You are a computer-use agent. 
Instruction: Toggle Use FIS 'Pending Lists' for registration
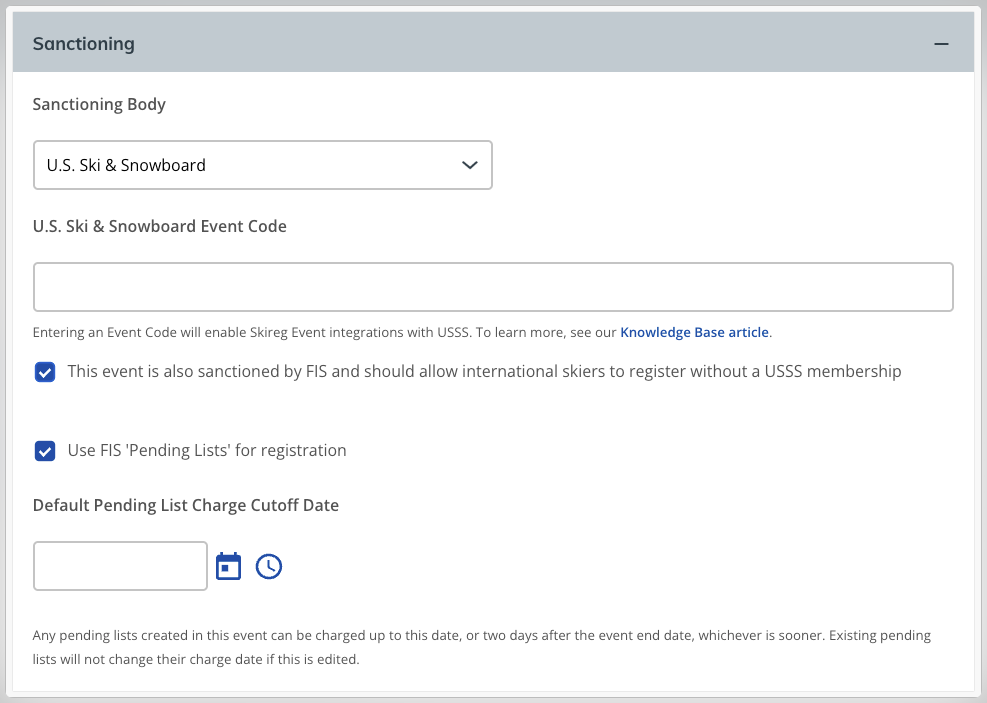pos(45,451)
